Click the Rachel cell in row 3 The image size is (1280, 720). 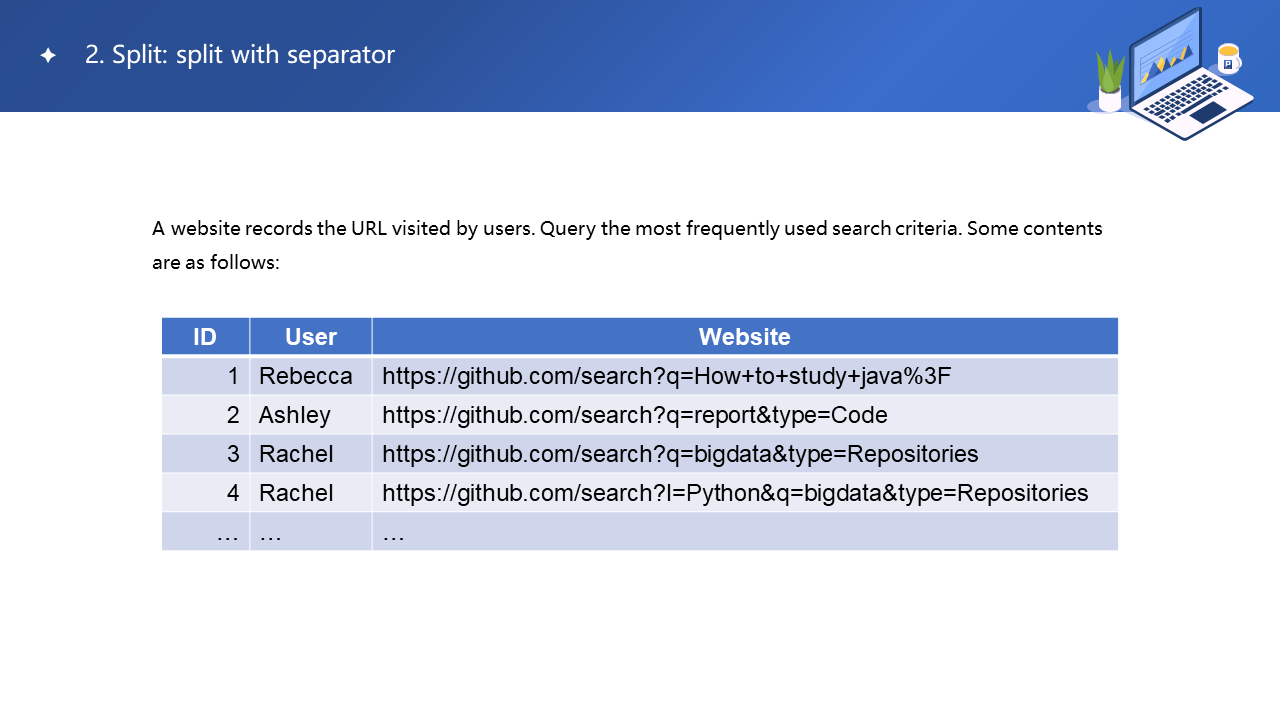pos(296,454)
